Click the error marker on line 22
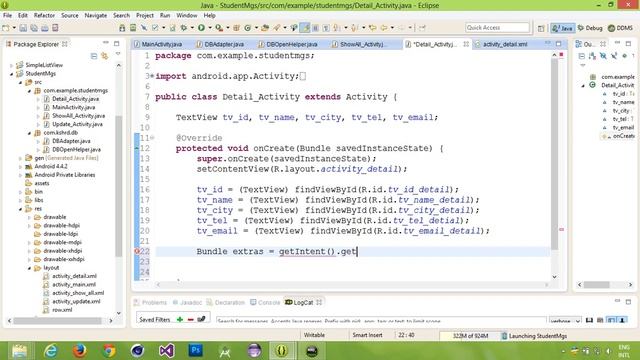This screenshot has width=640, height=360. pos(137,251)
